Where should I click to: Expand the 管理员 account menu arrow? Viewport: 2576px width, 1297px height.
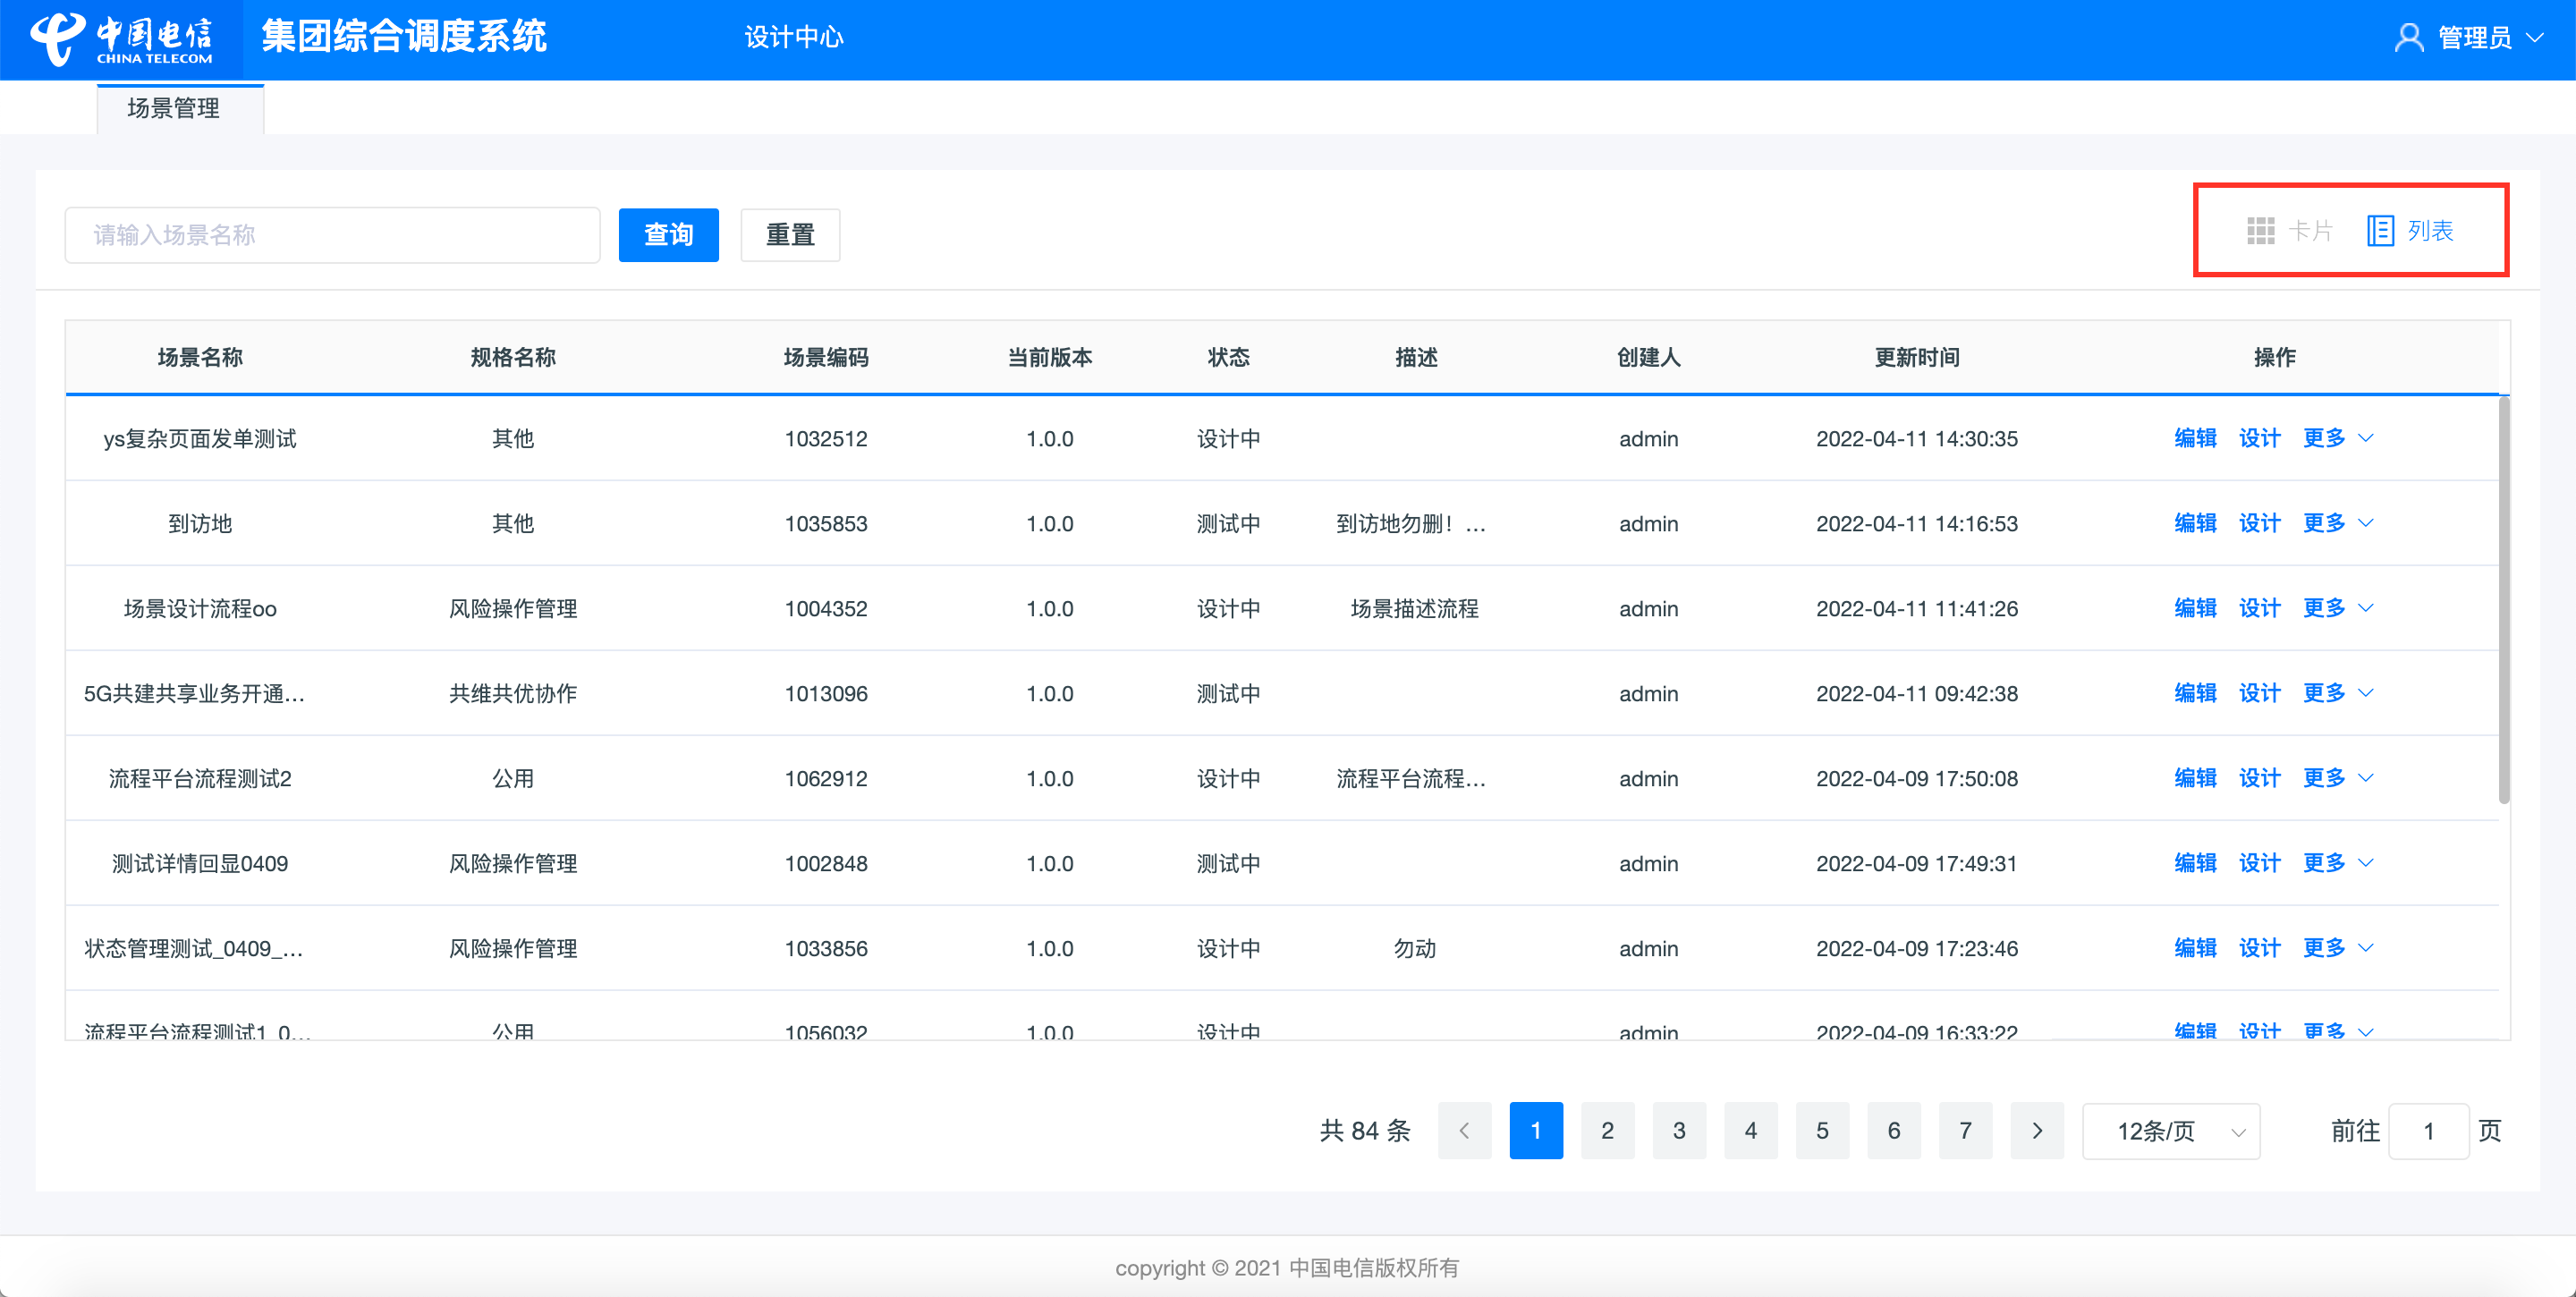click(x=2535, y=38)
